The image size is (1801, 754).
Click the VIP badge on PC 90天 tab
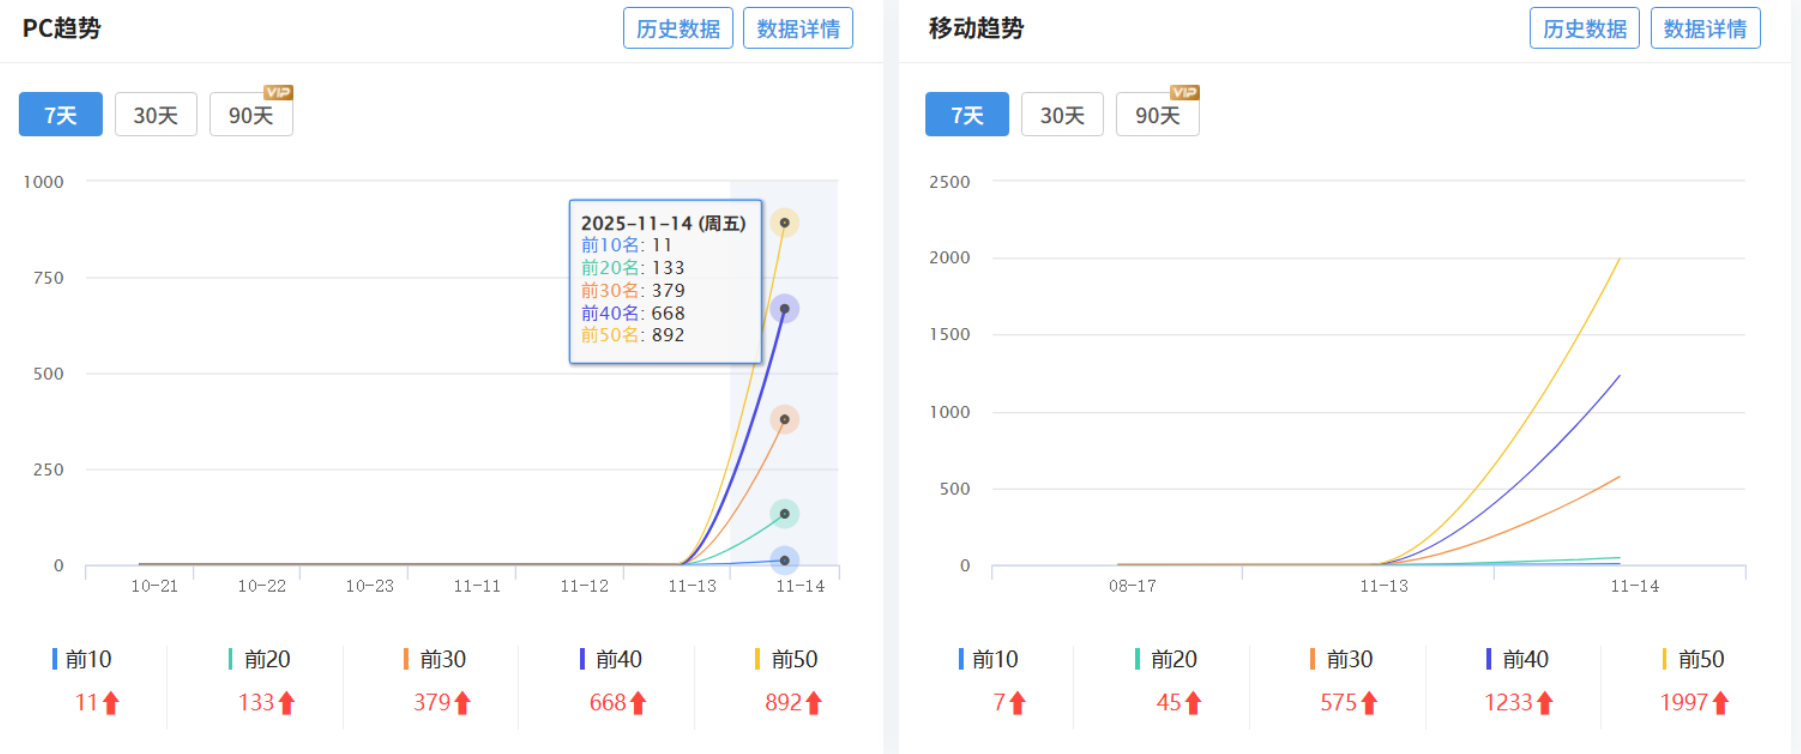[277, 92]
